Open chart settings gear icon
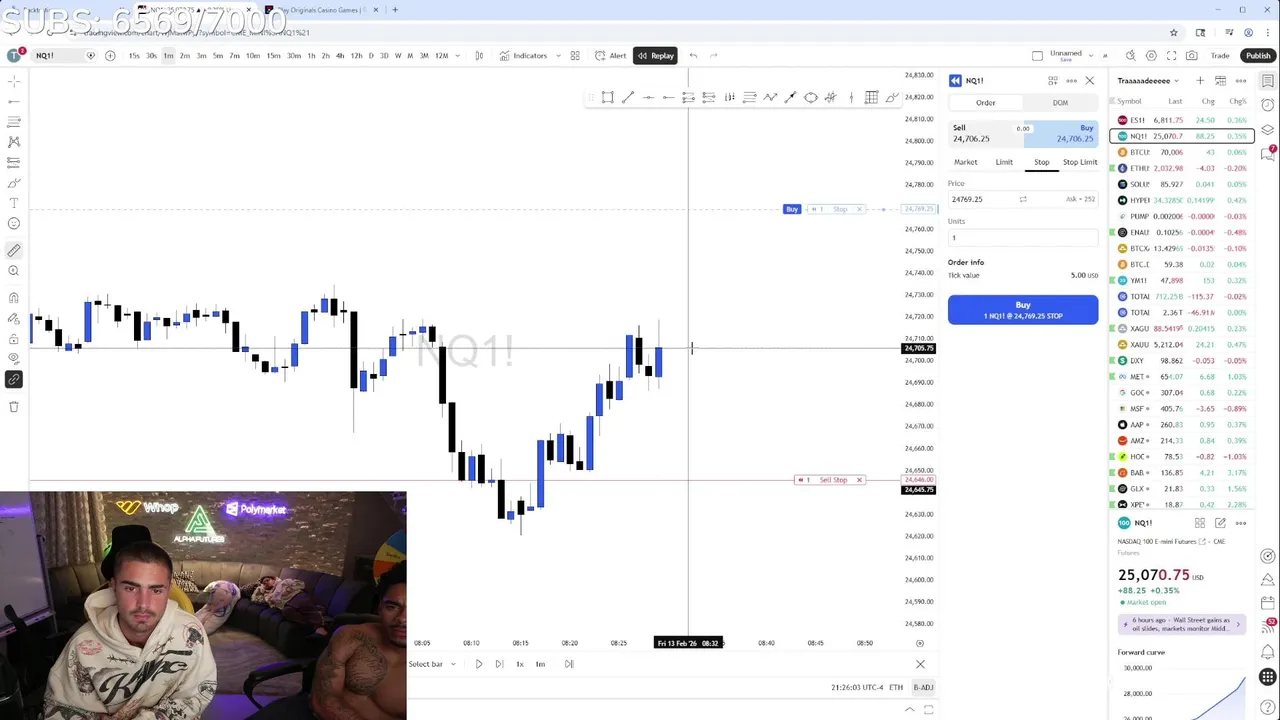 click(1151, 56)
